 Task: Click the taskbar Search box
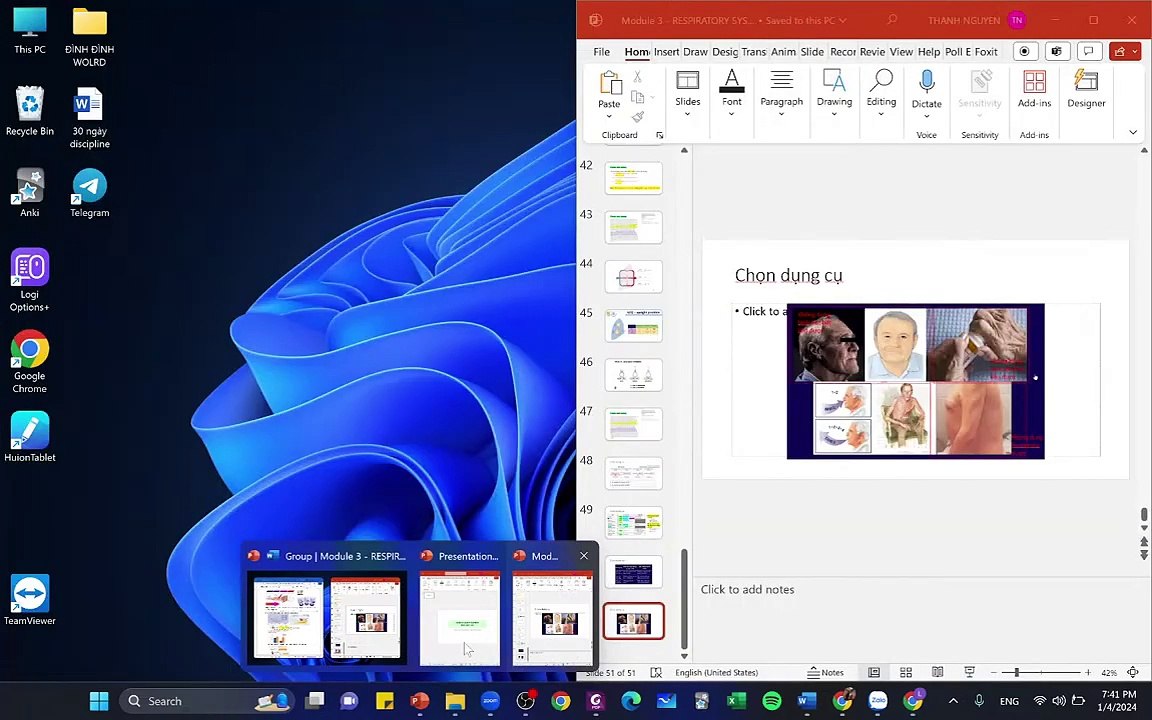(x=207, y=701)
